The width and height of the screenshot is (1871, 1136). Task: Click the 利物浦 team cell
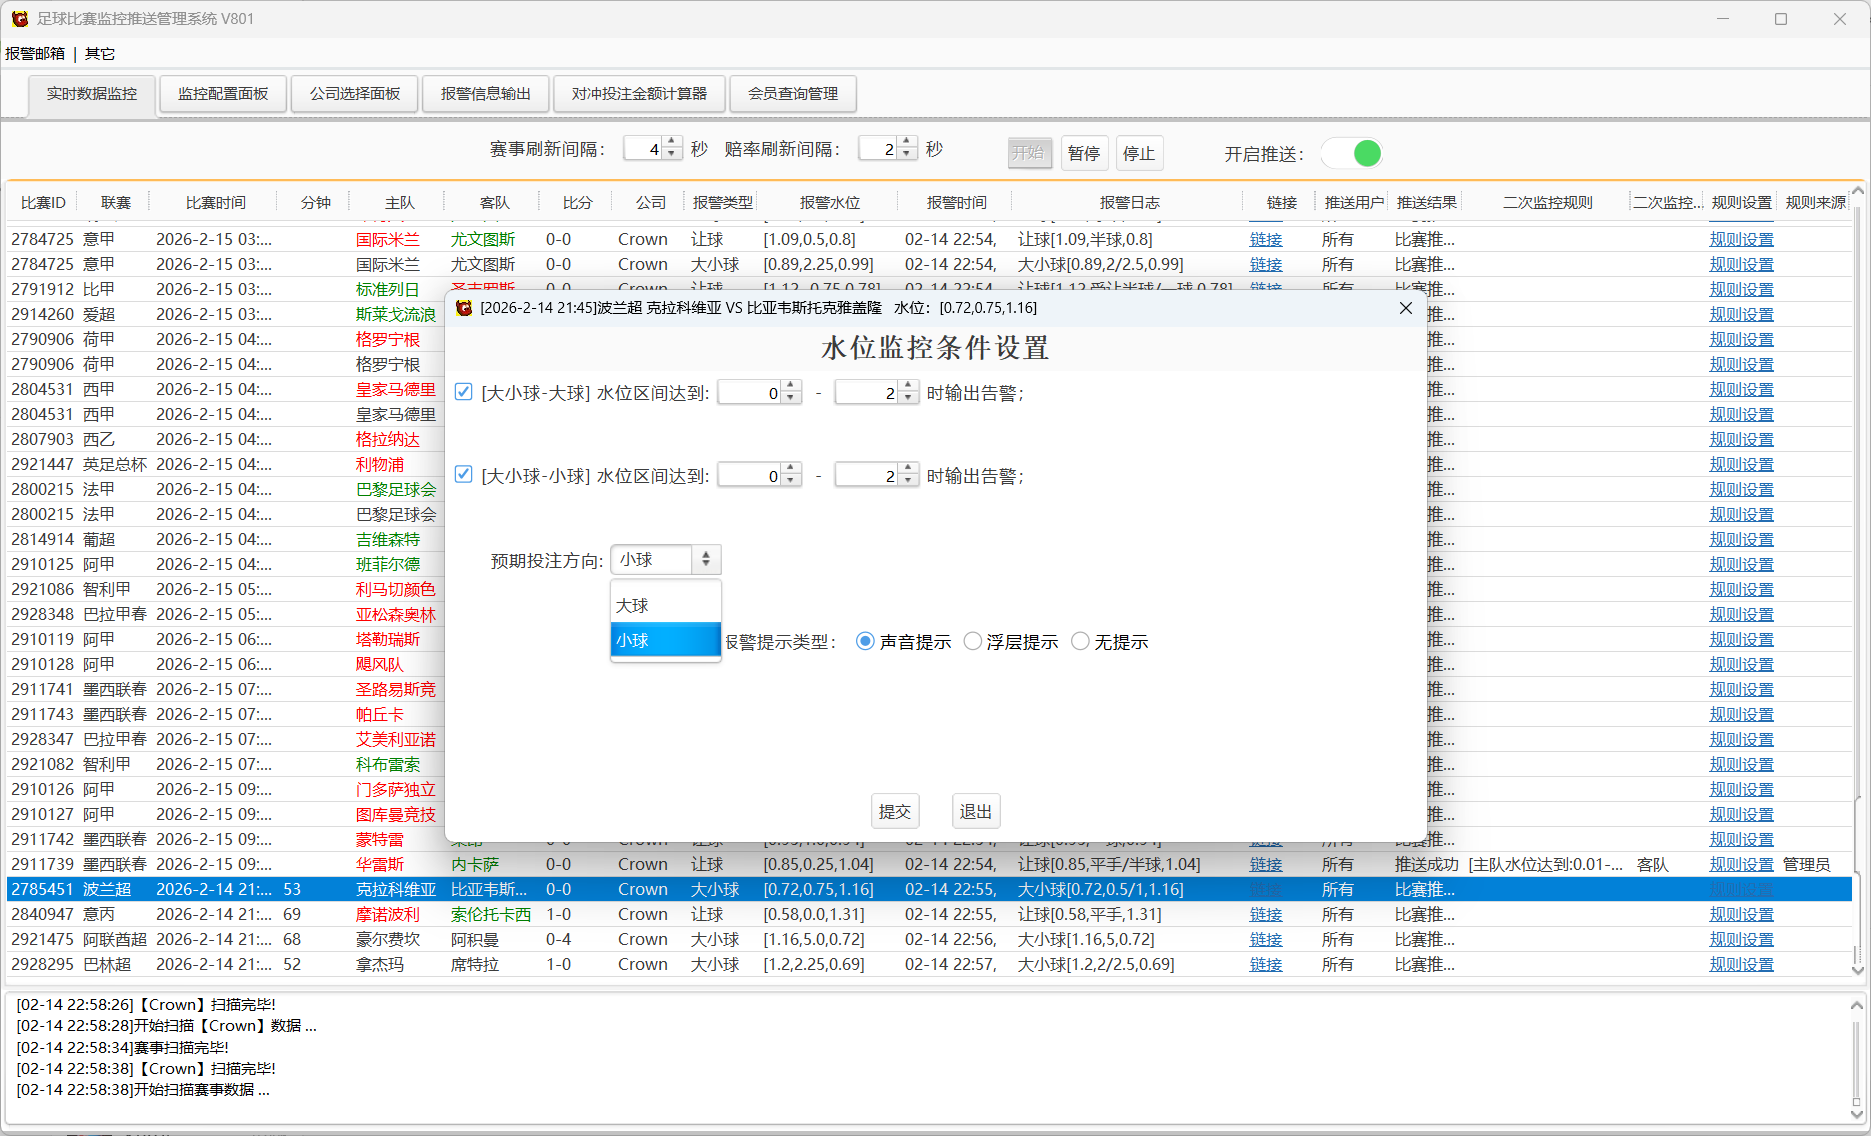tap(380, 465)
